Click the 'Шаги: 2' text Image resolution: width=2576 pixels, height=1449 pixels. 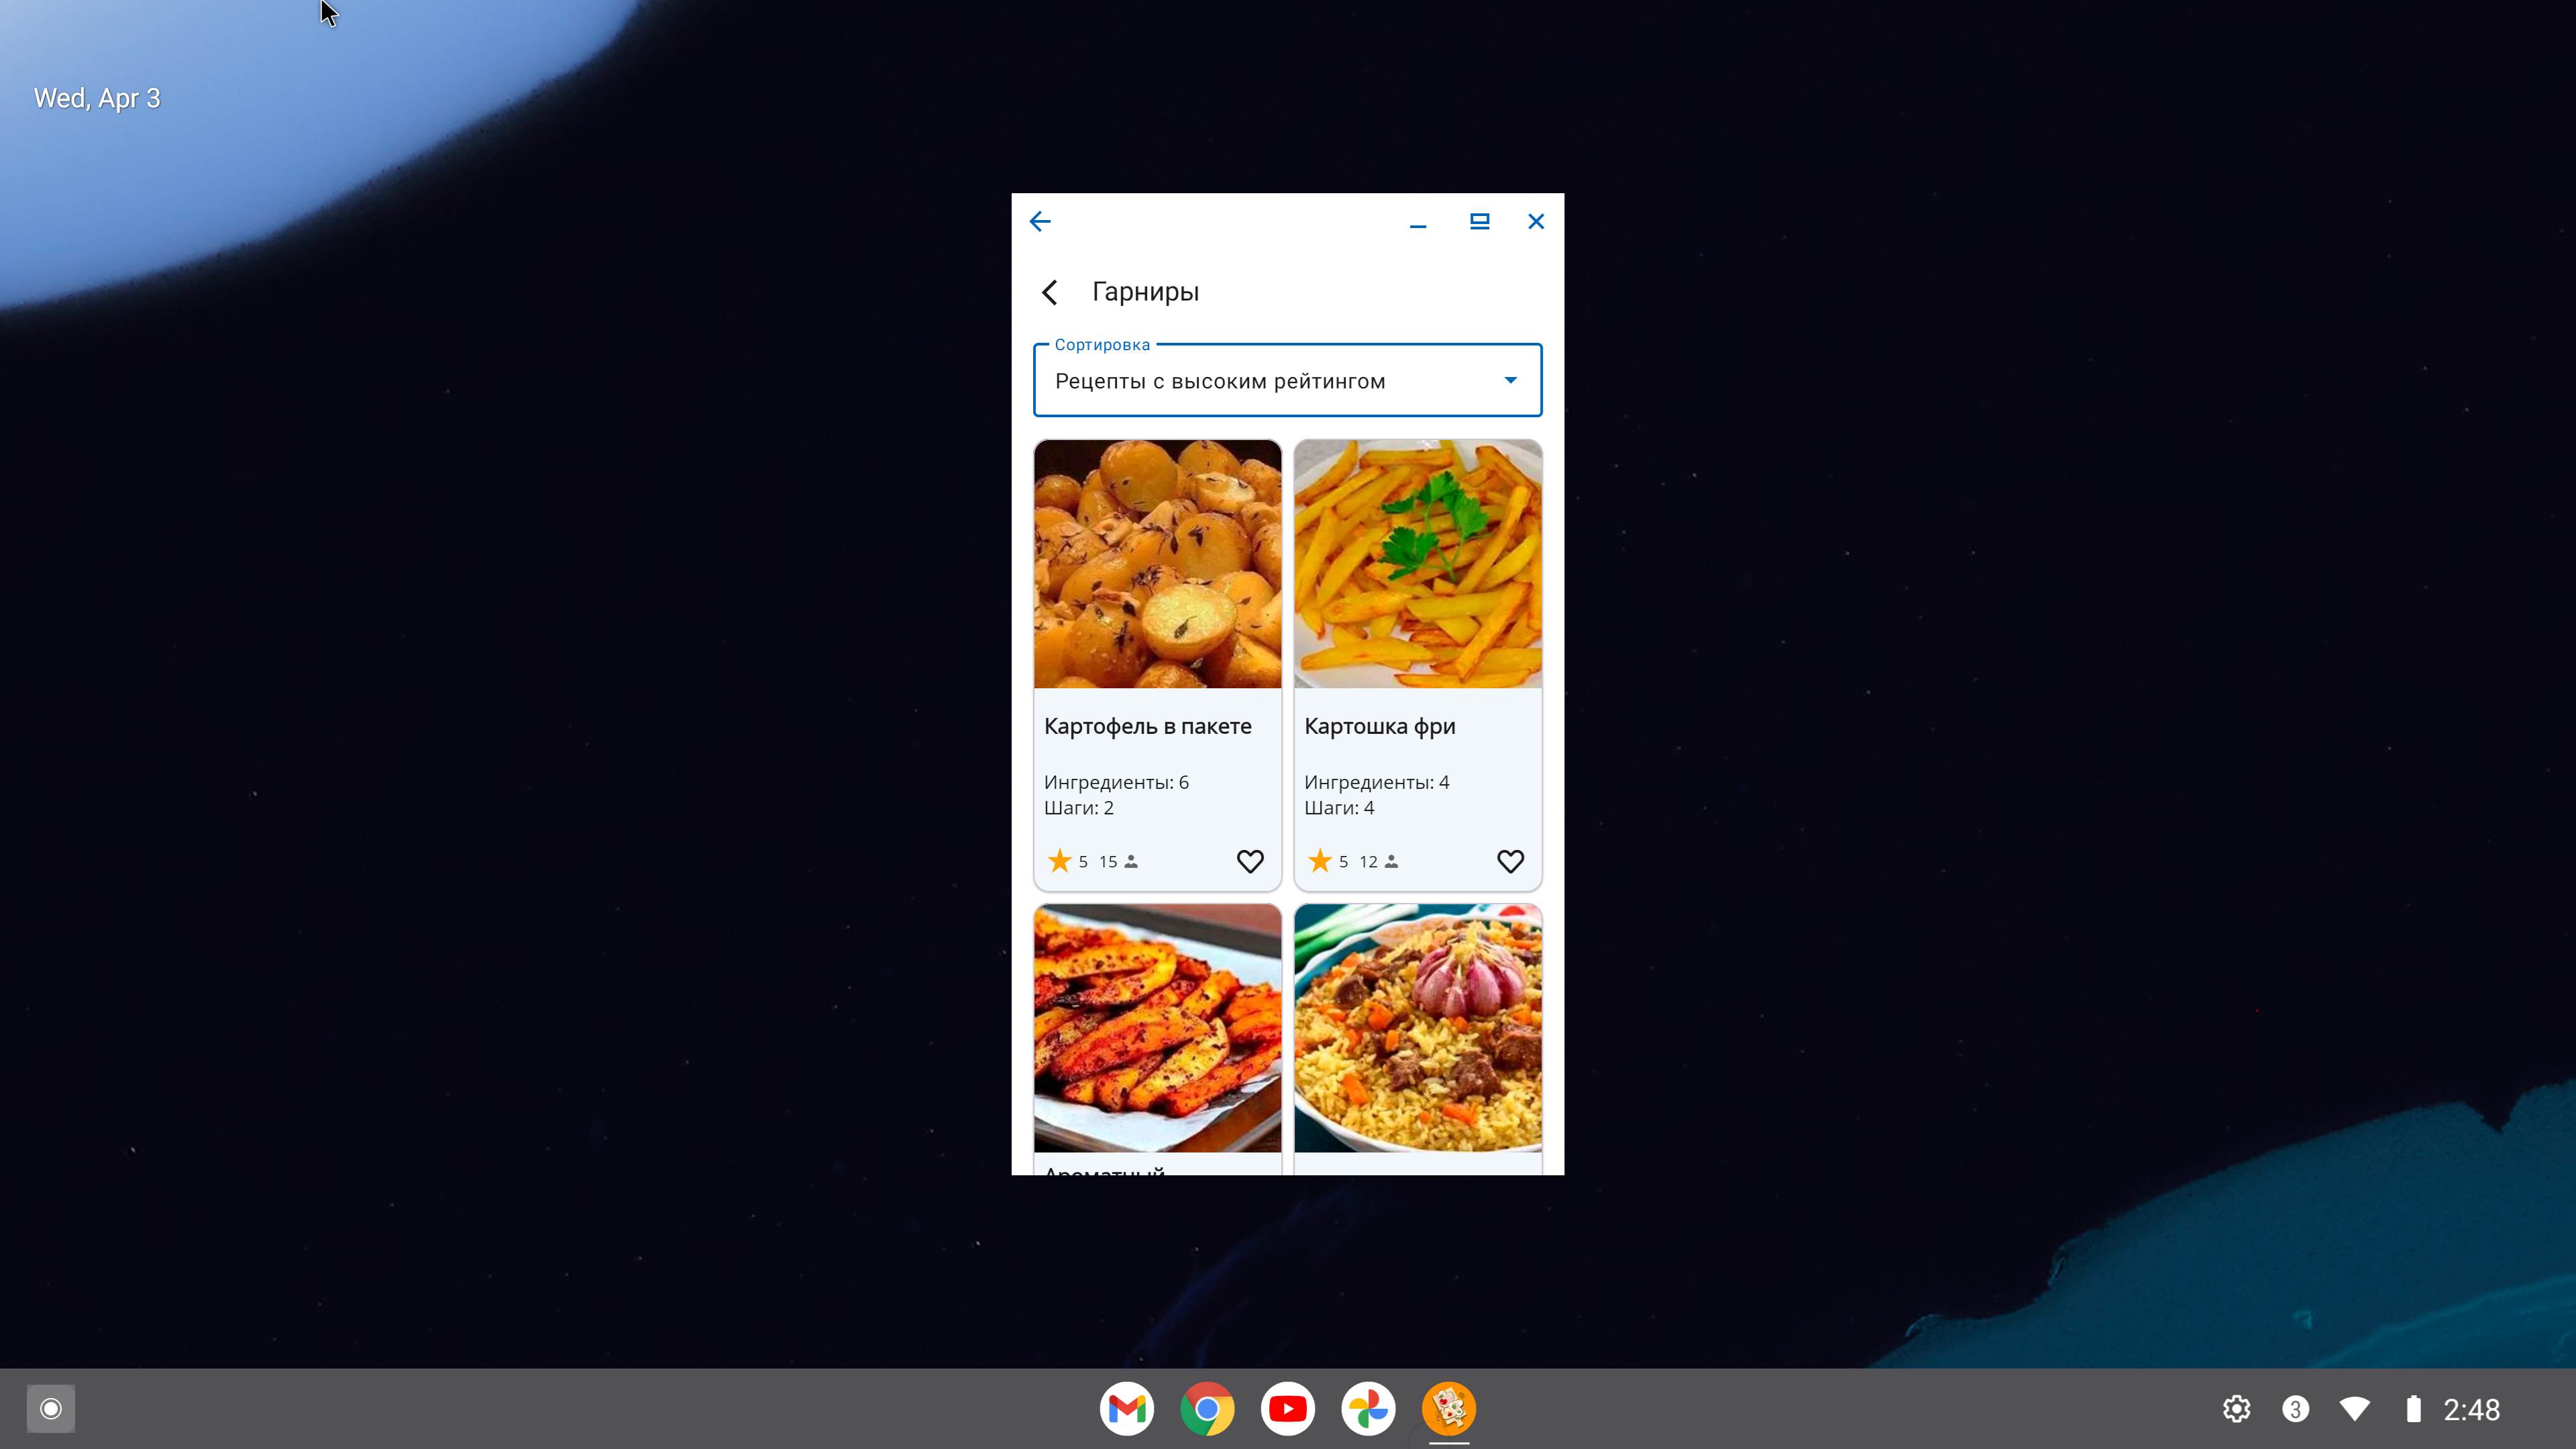coord(1078,808)
